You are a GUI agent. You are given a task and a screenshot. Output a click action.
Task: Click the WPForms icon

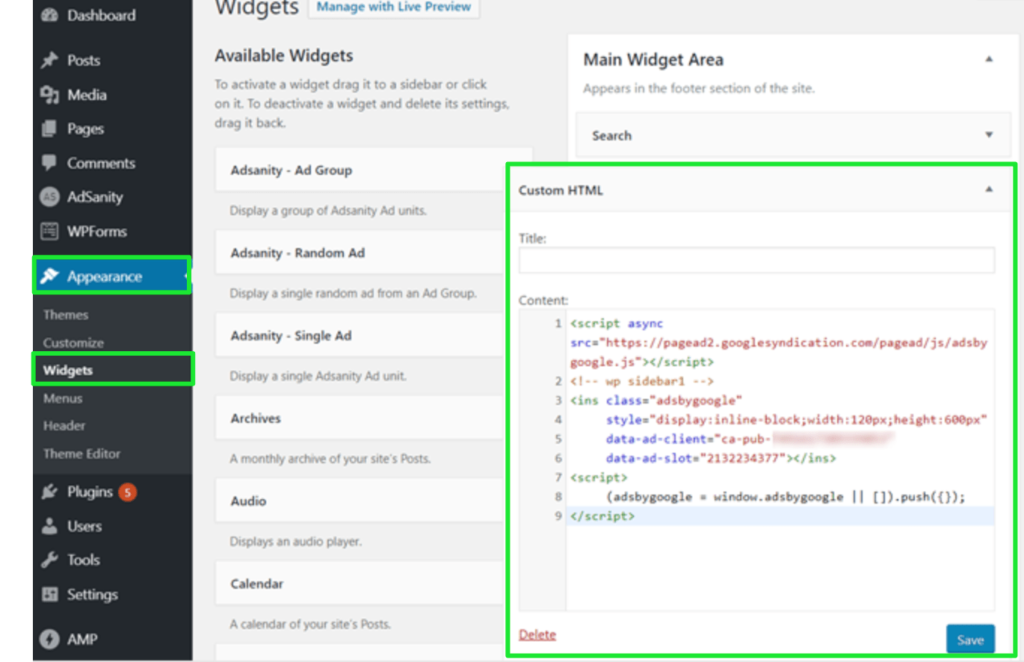pyautogui.click(x=50, y=231)
